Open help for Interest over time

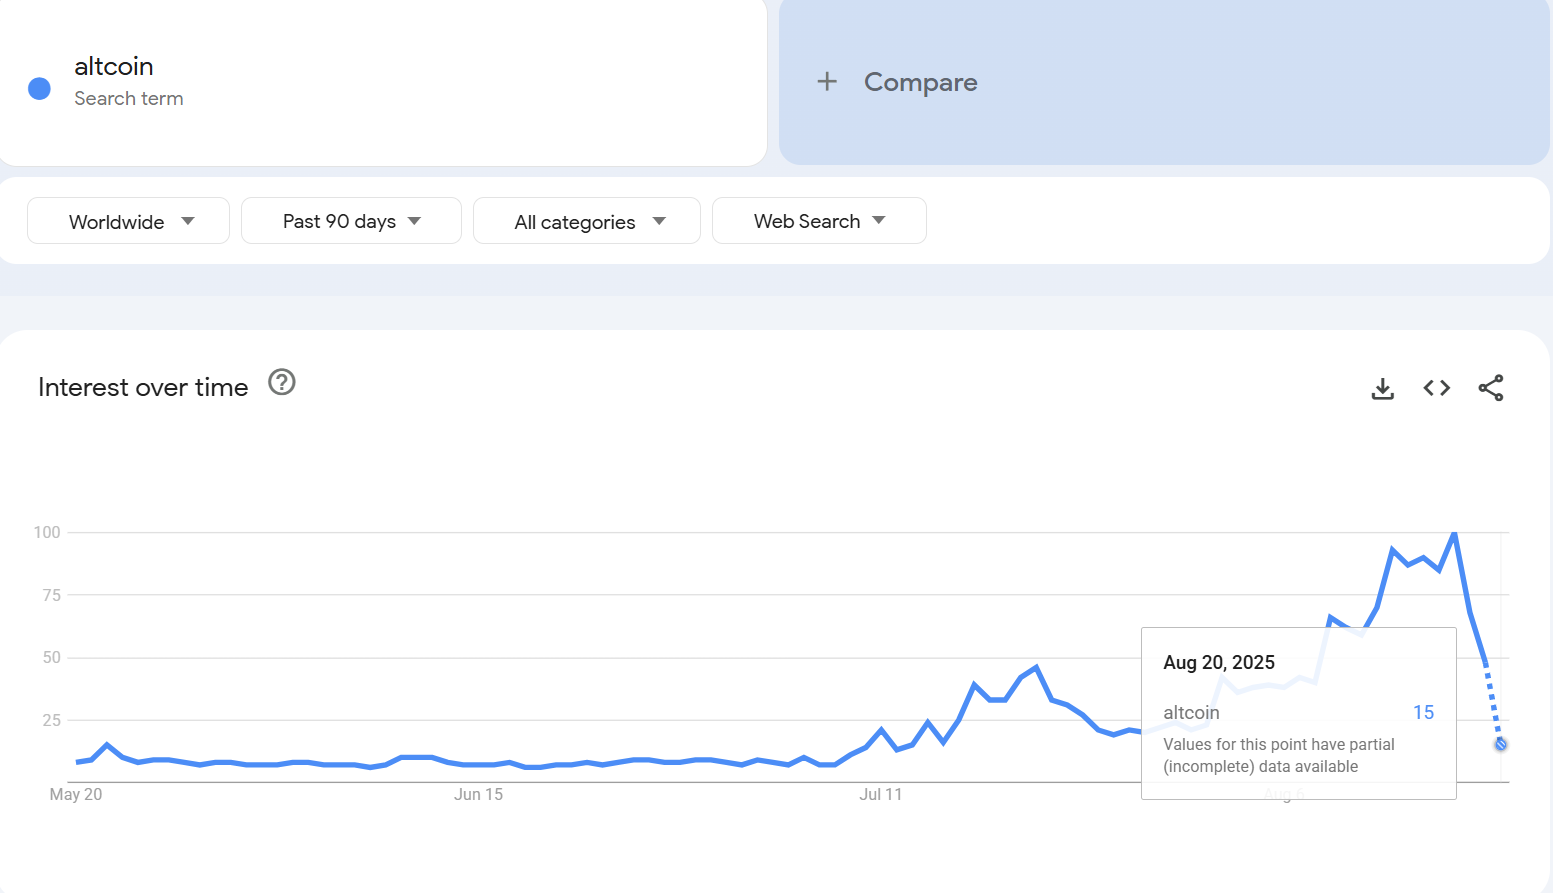[x=282, y=382]
